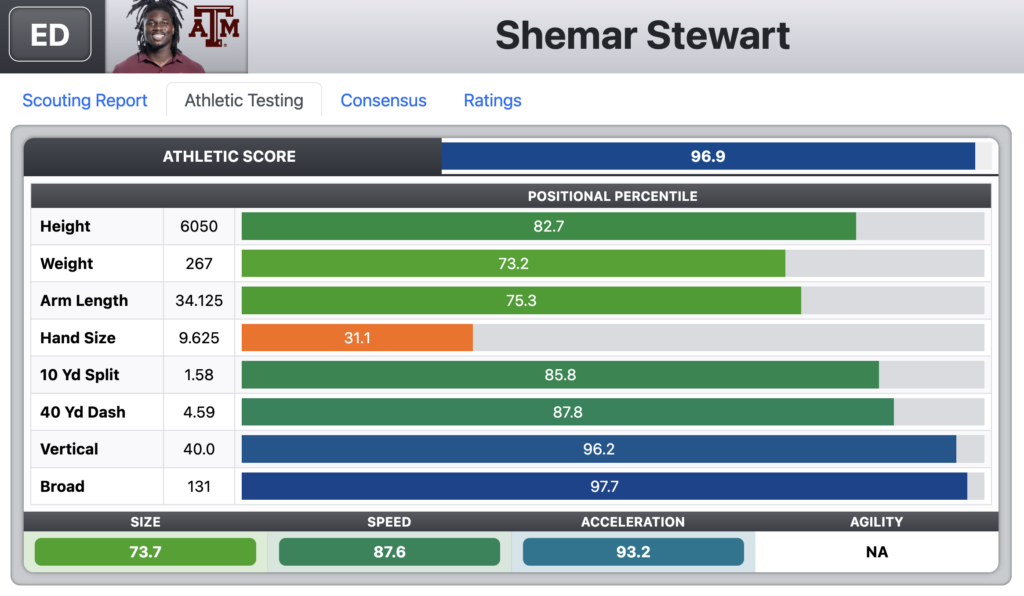
Task: Click the orange Hand Size bar
Action: coord(357,337)
